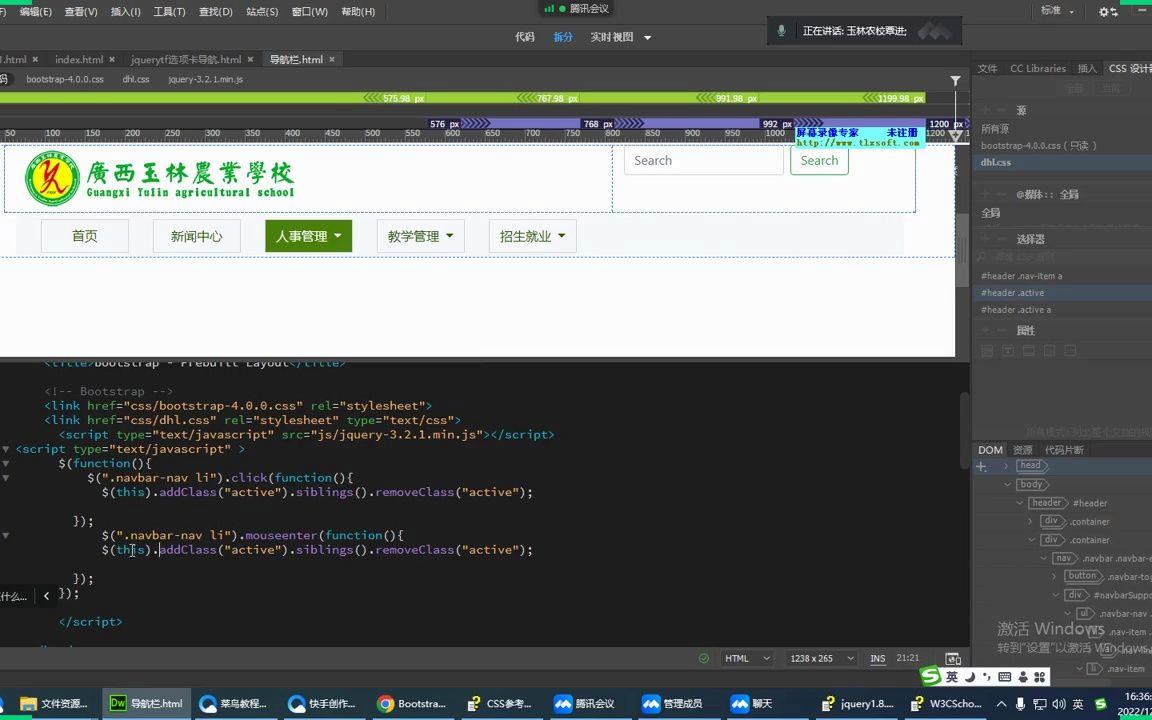Open the HTML language dropdown in status bar

(x=747, y=658)
